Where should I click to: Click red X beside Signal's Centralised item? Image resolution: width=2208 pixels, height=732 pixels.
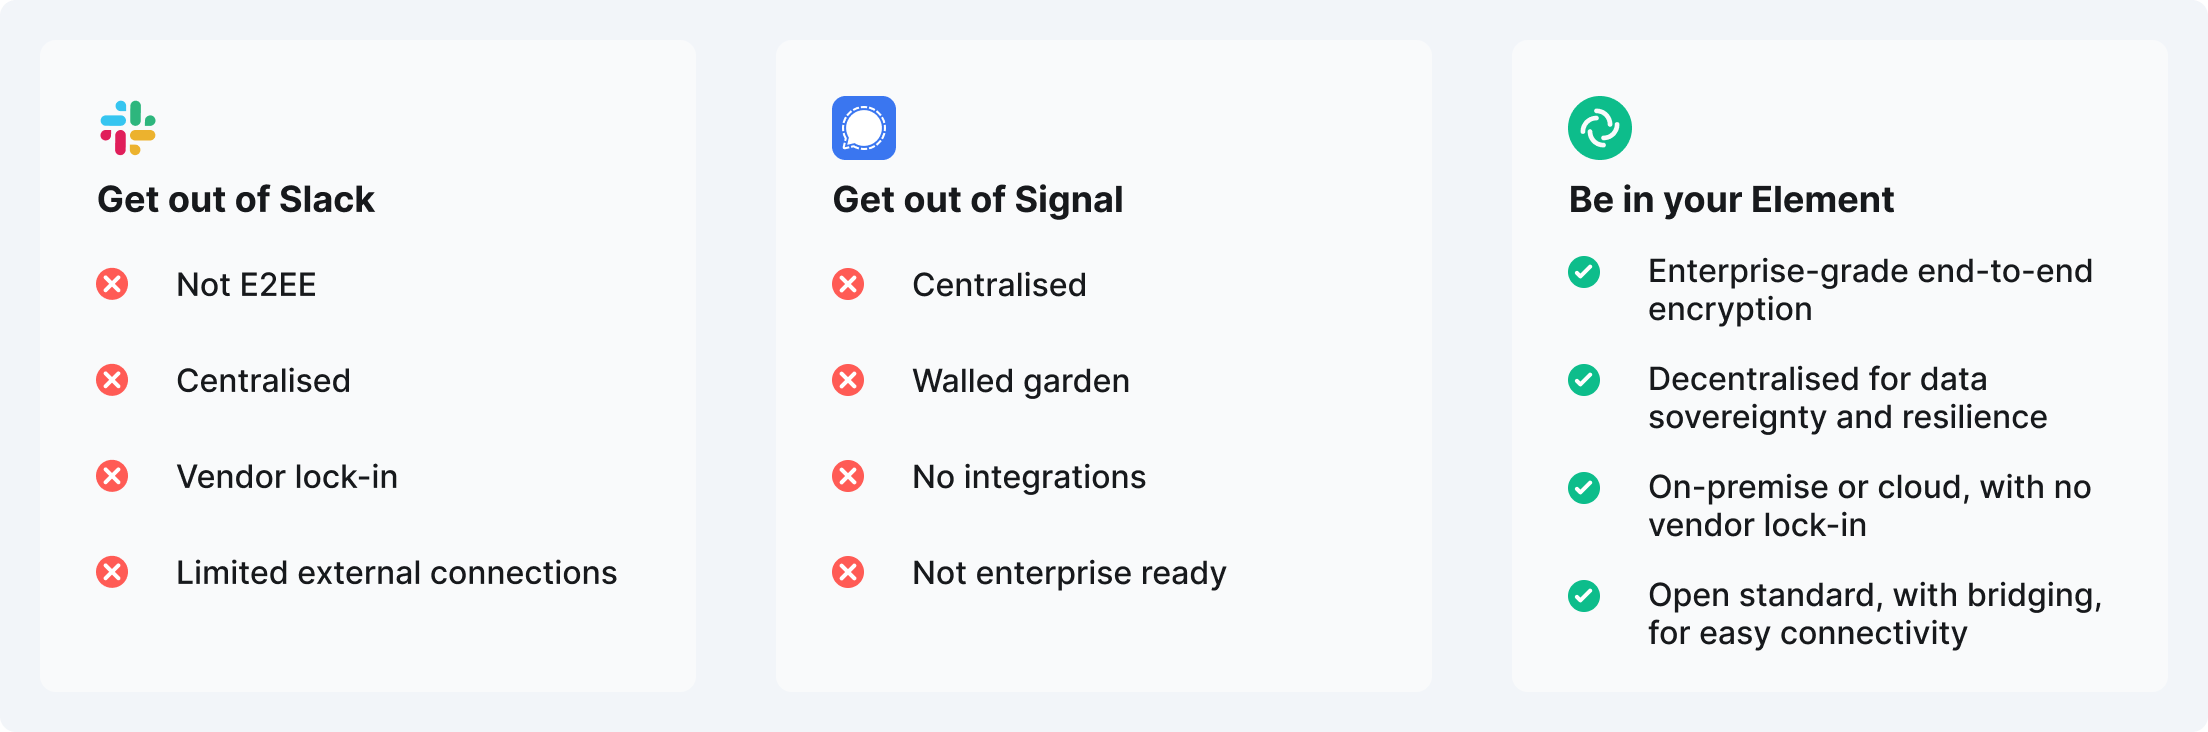tap(848, 284)
